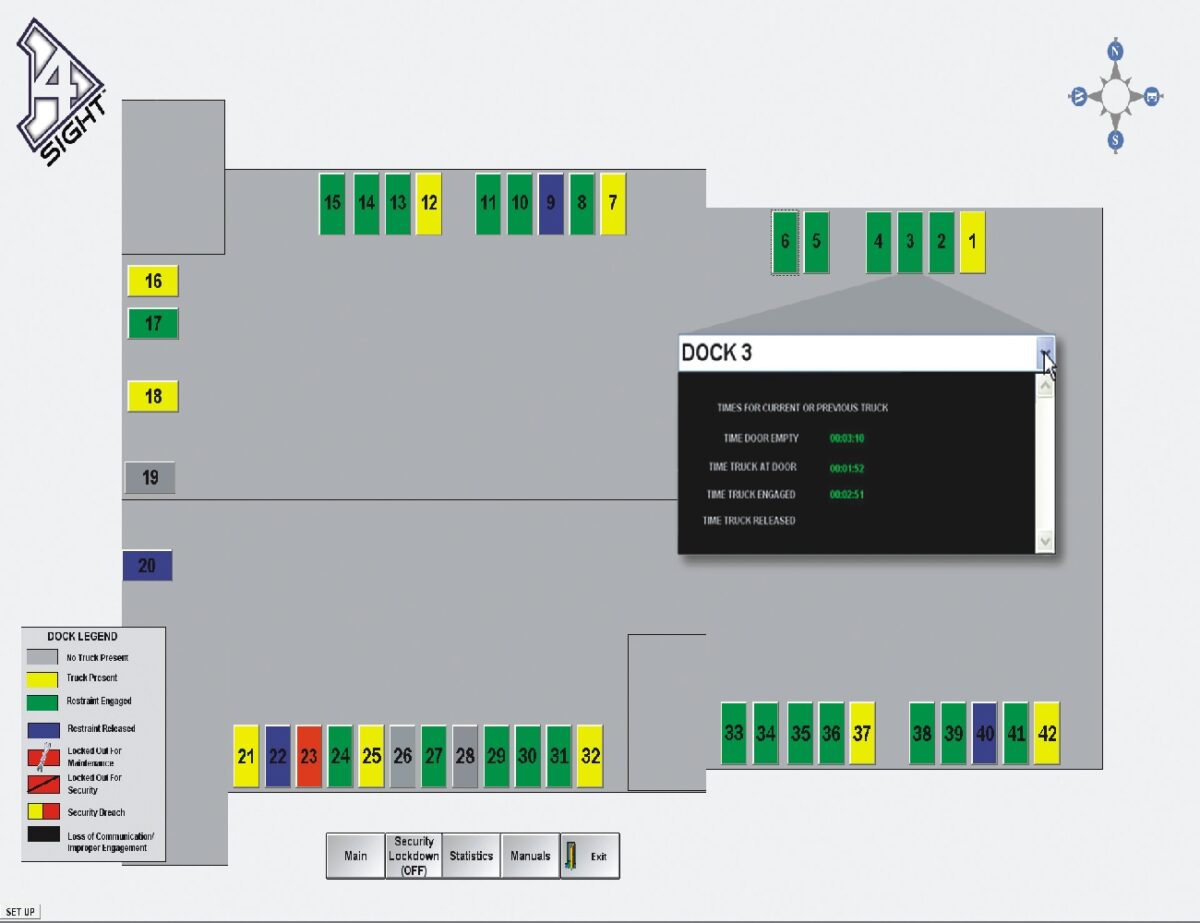The height and width of the screenshot is (923, 1200).
Task: Click the TIME TRUCK RELEASED label
Action: point(750,521)
